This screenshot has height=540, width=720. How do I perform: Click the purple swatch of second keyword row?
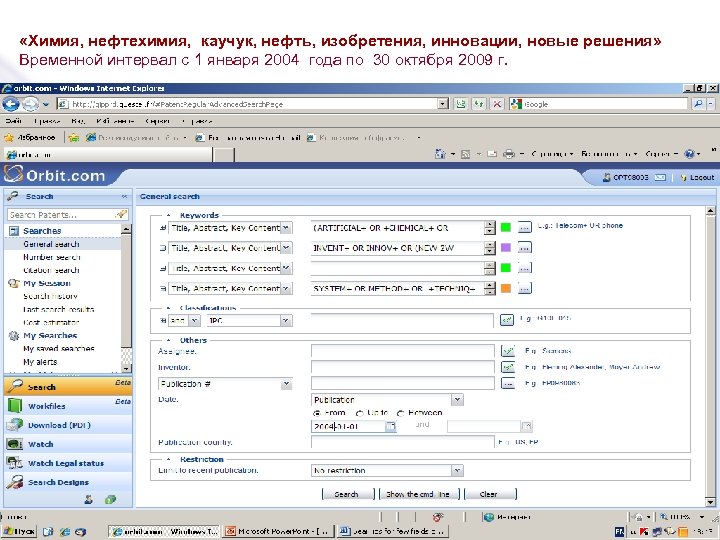(506, 248)
